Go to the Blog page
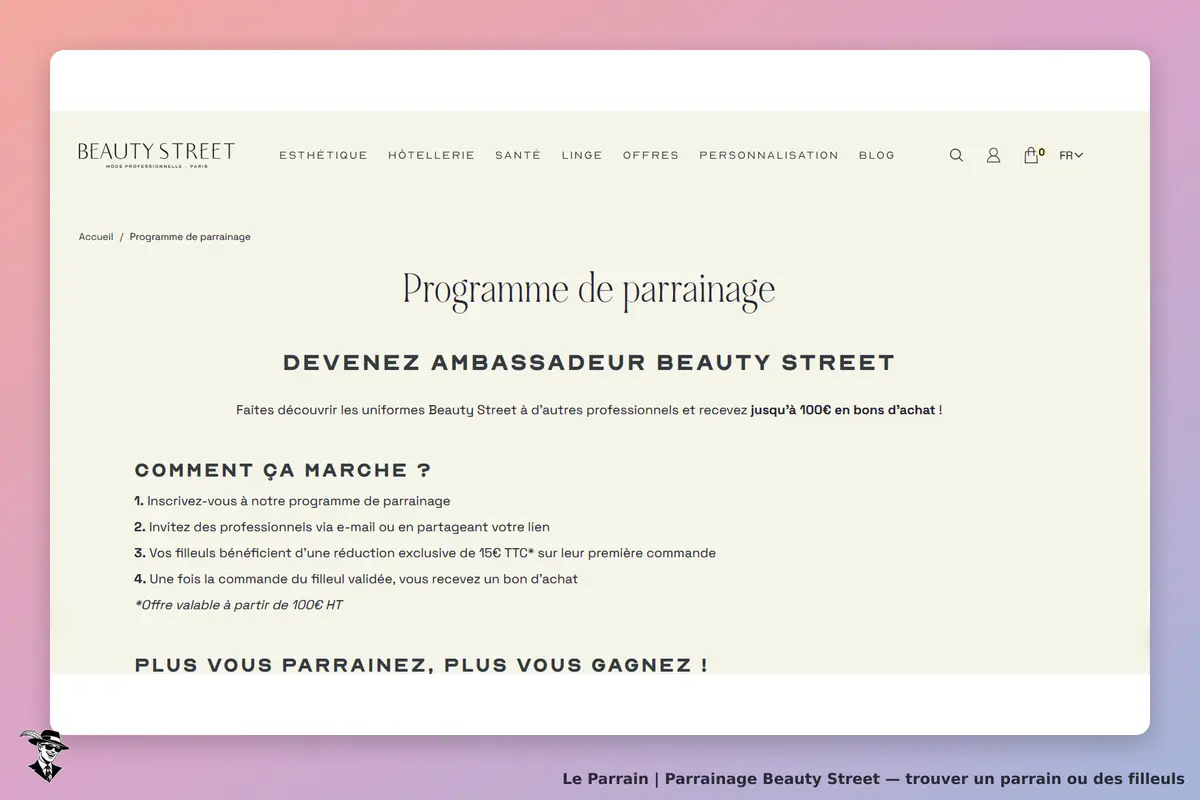Screen dimensions: 1200x800 click(x=877, y=155)
